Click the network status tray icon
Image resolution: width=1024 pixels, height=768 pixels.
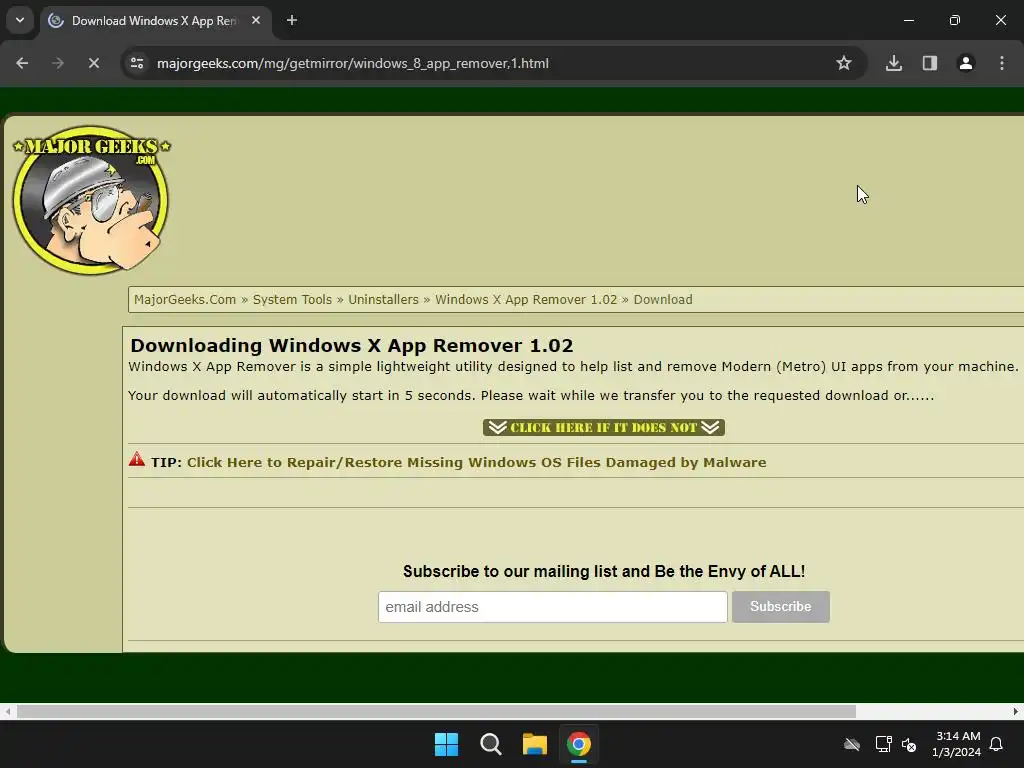[884, 744]
